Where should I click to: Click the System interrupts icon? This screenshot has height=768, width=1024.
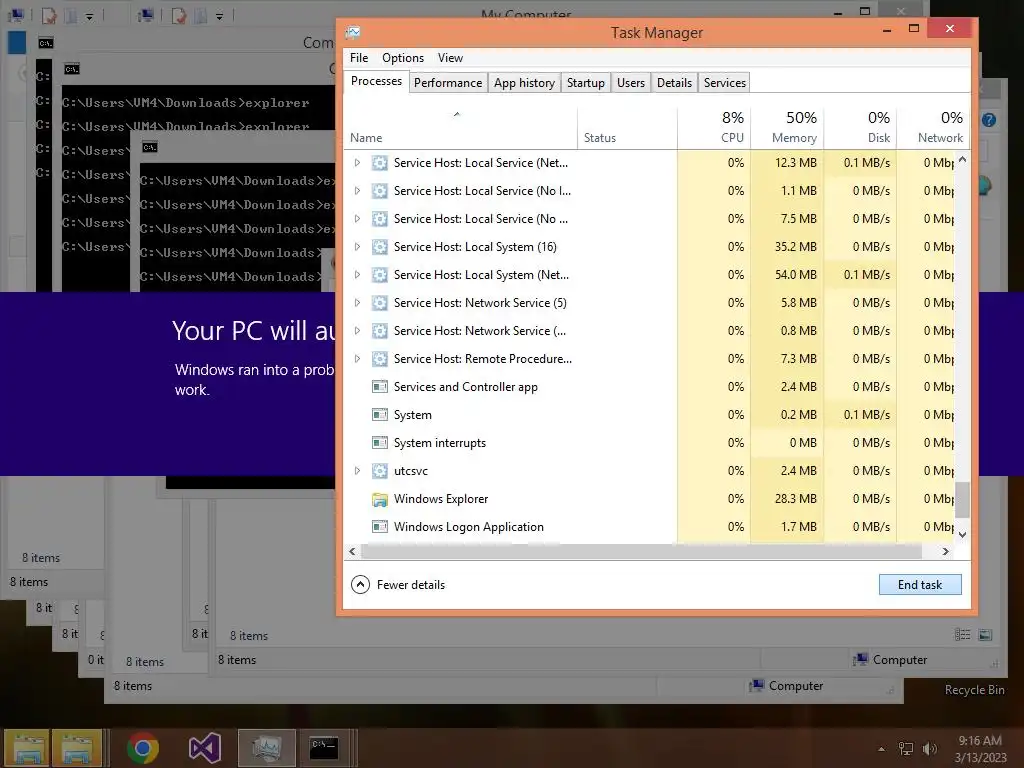tap(379, 443)
